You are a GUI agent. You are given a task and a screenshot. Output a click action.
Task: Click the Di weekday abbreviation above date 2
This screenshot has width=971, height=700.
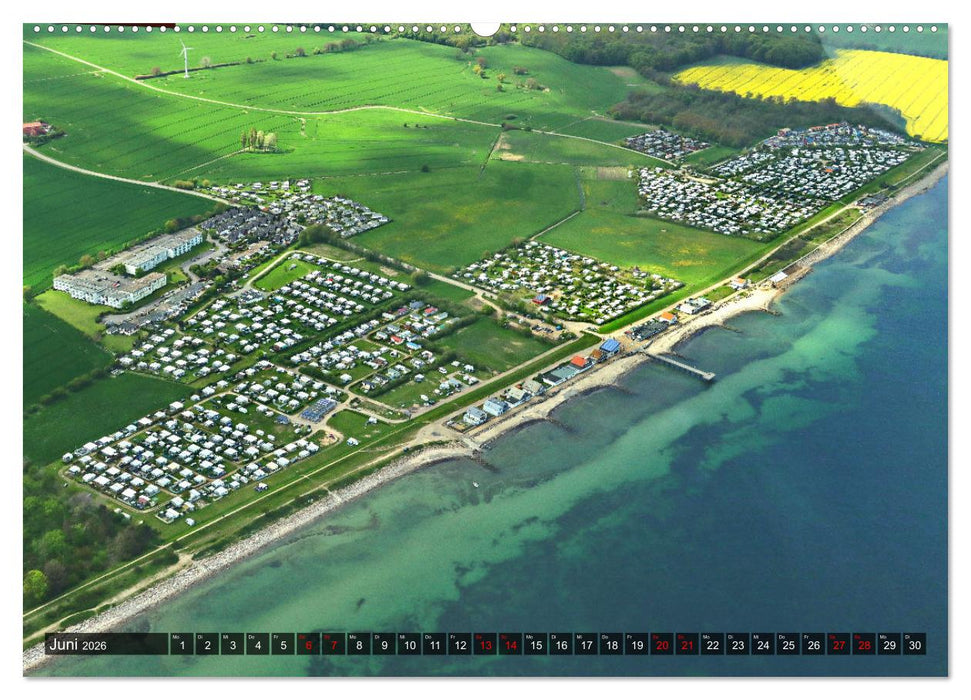[201, 637]
